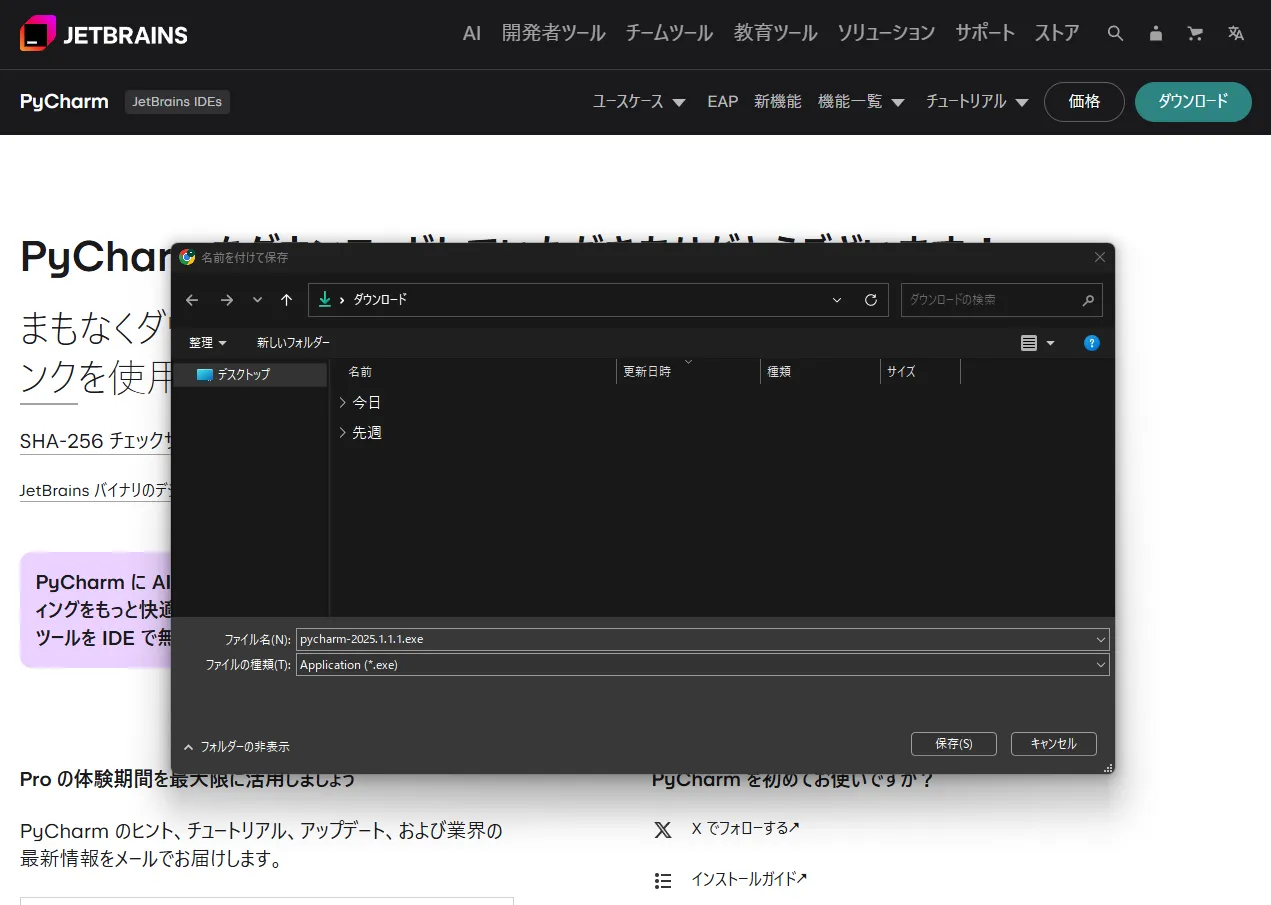Click the キャンセル button
Screen dimensions: 1271x905
pyautogui.click(x=1054, y=744)
